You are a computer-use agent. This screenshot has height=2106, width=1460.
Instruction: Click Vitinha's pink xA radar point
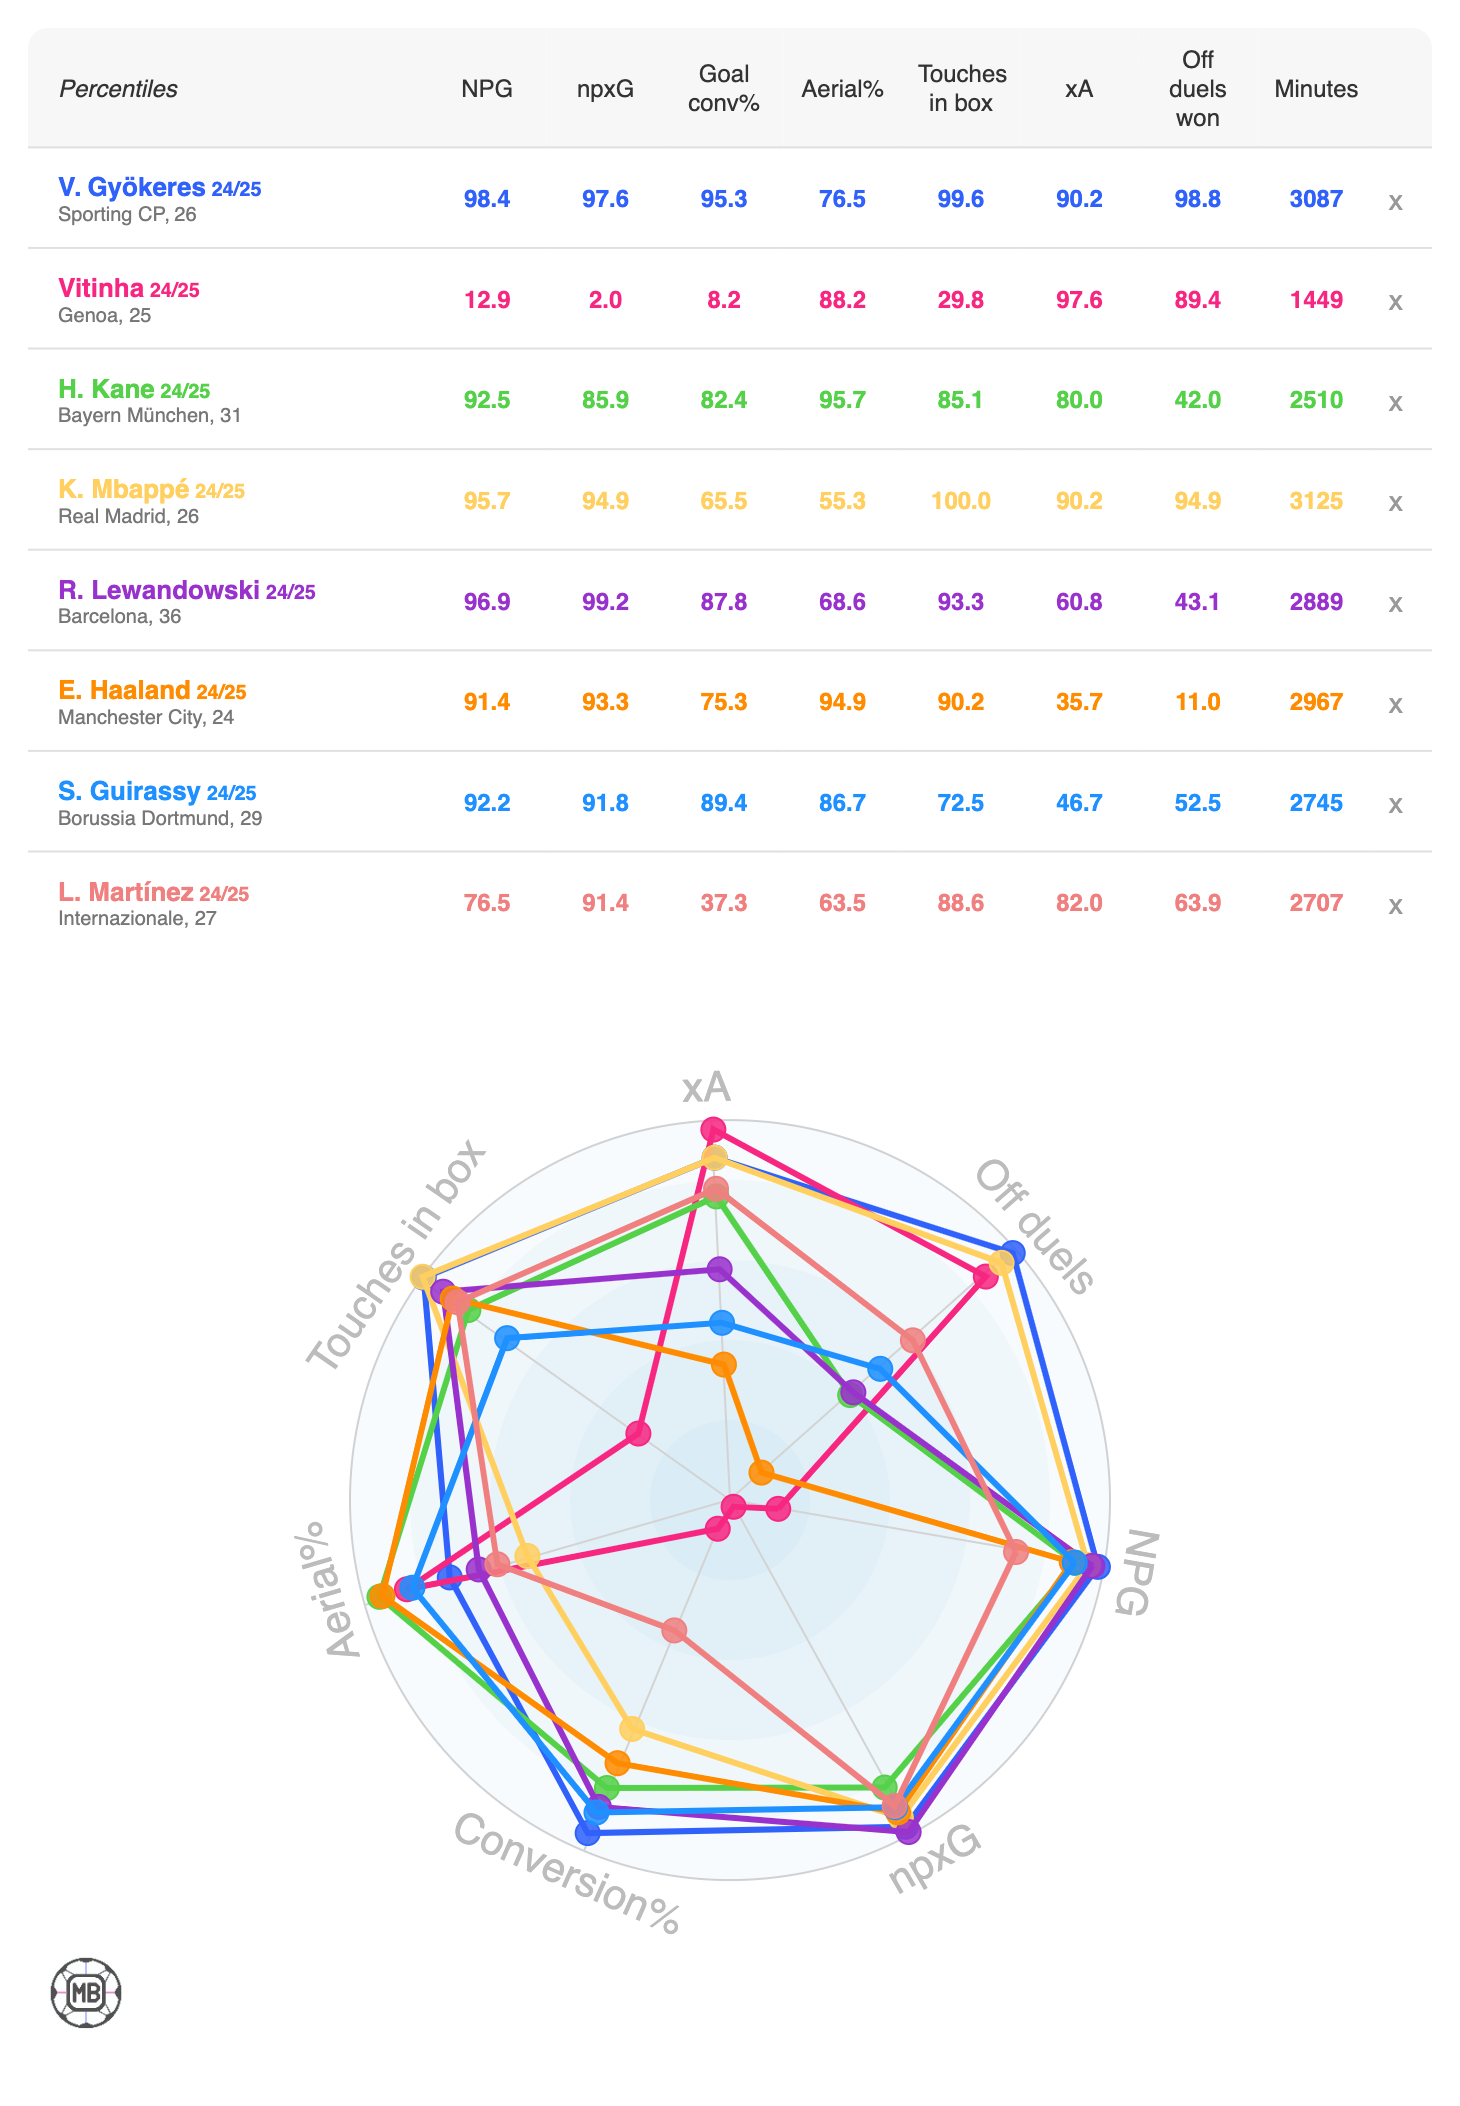(x=713, y=1130)
